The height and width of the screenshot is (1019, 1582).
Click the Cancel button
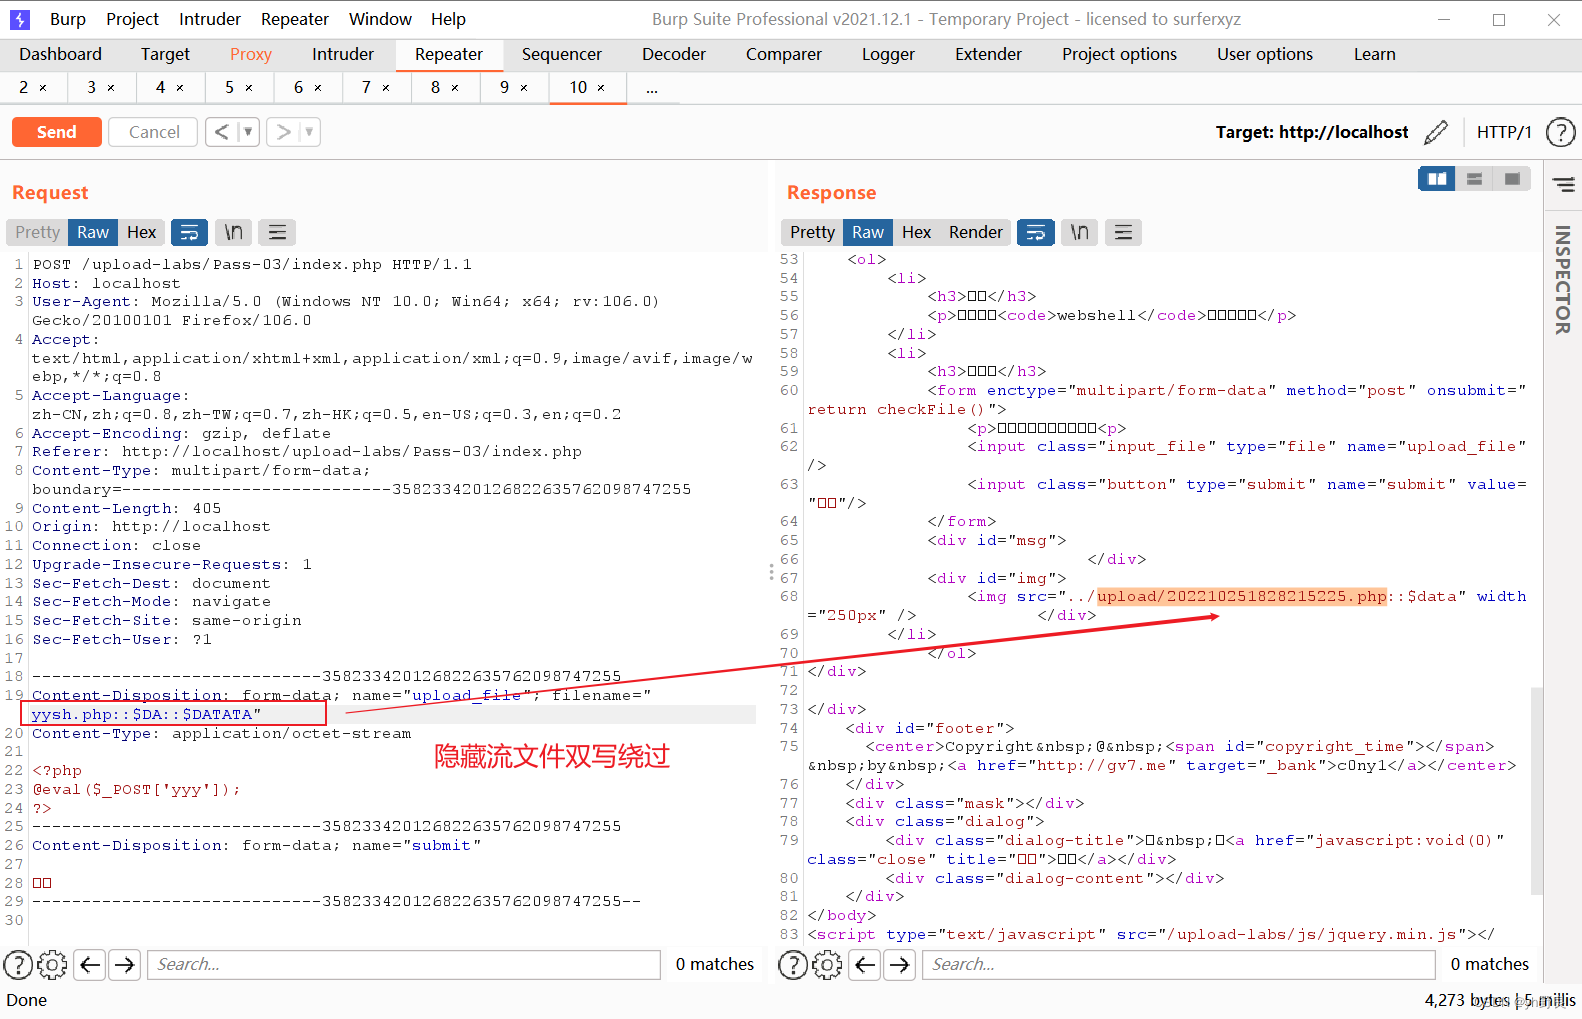click(154, 132)
